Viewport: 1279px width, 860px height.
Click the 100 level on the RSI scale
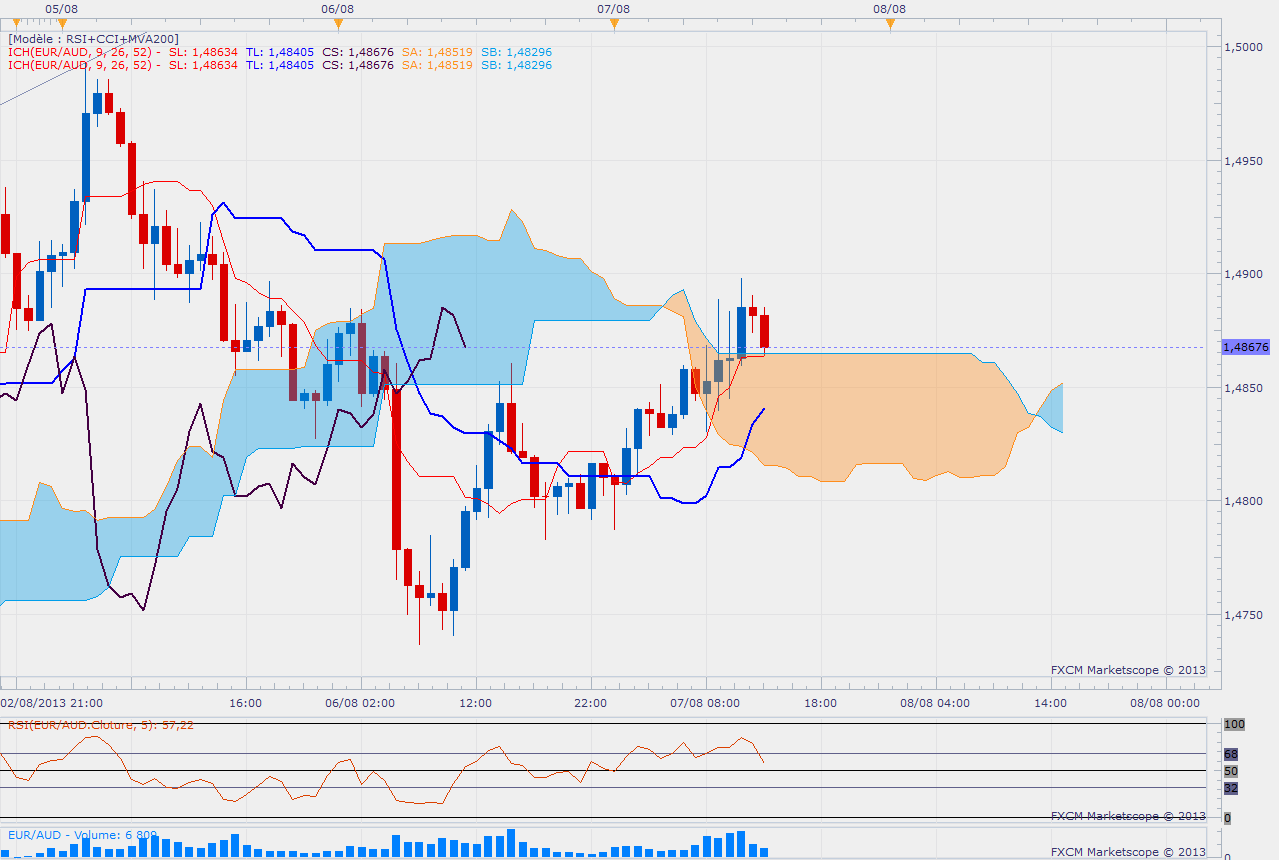click(x=1234, y=723)
